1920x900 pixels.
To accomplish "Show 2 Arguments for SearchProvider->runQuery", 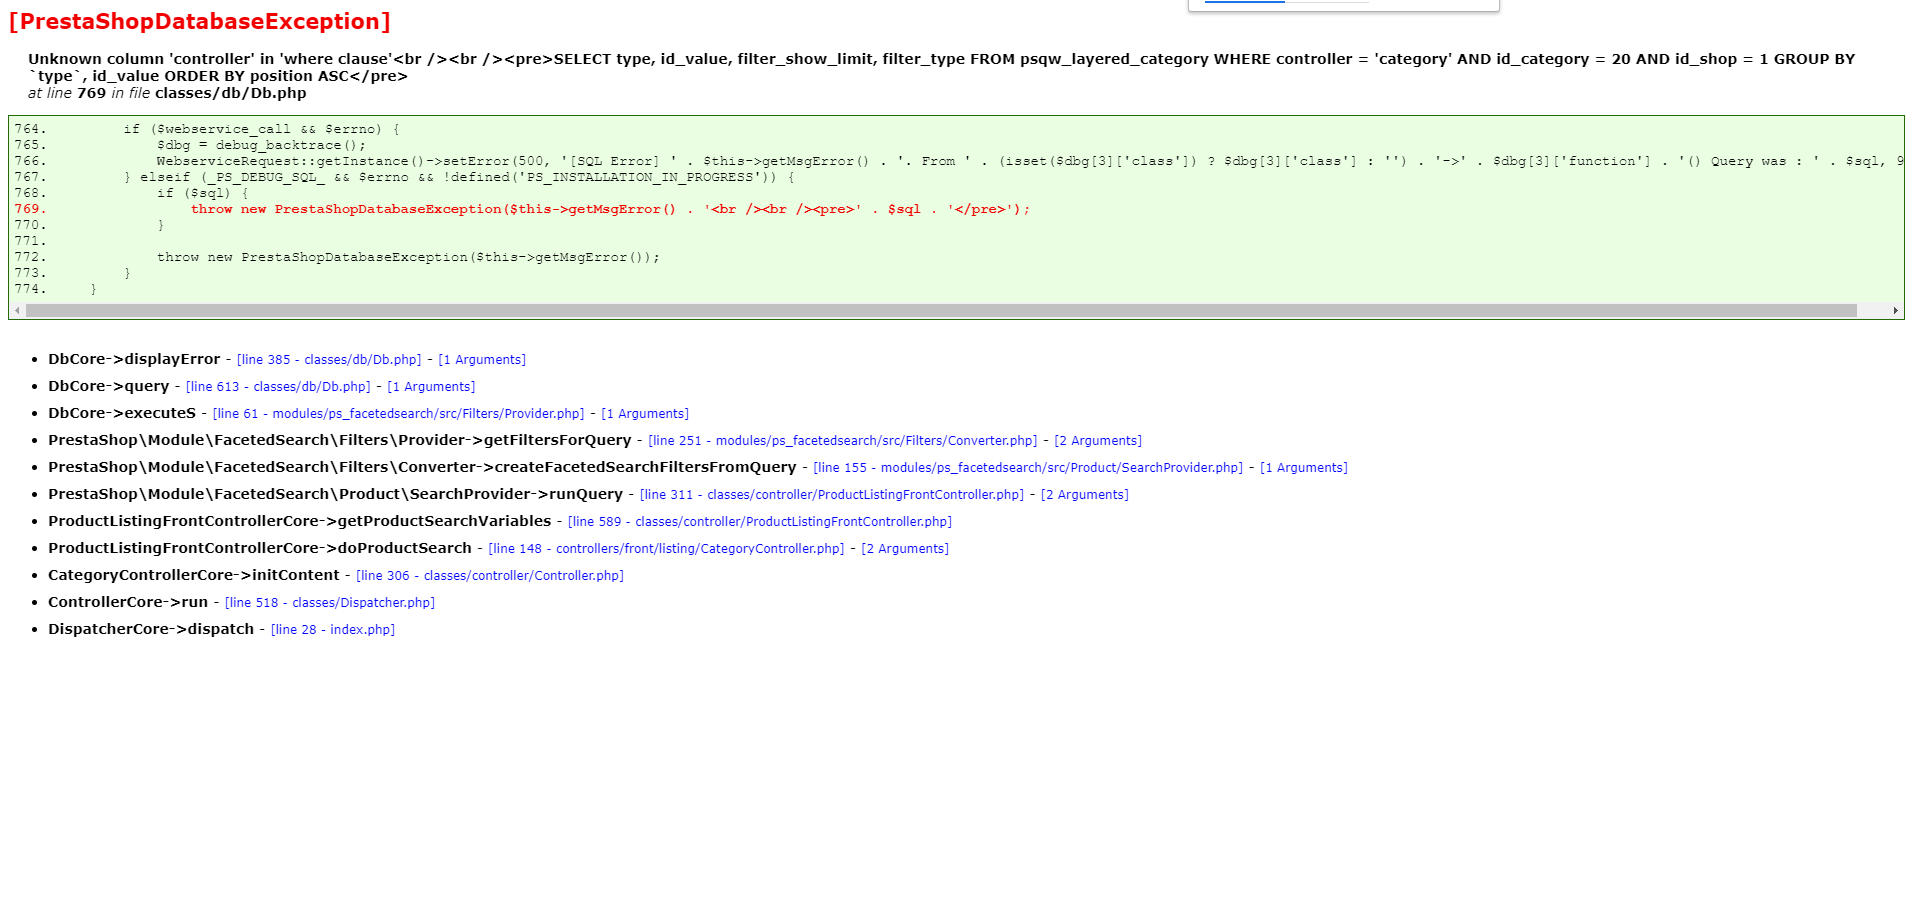I will (1085, 495).
